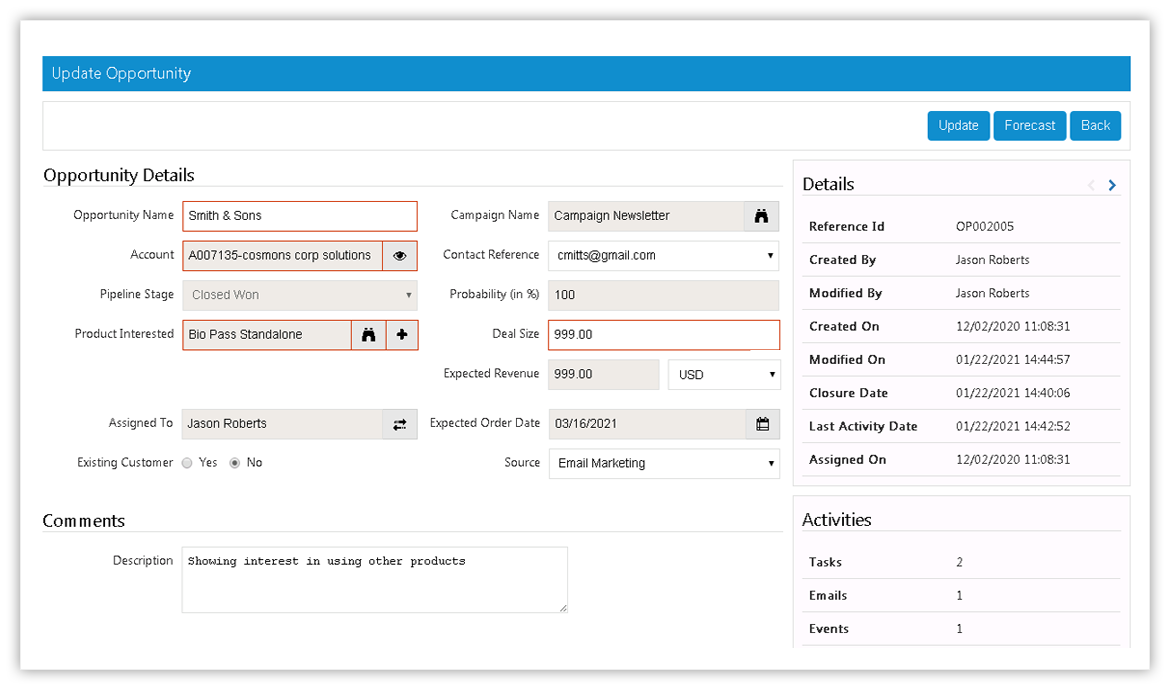Click the eye icon beside Account field
The height and width of the screenshot is (690, 1170).
(x=400, y=256)
